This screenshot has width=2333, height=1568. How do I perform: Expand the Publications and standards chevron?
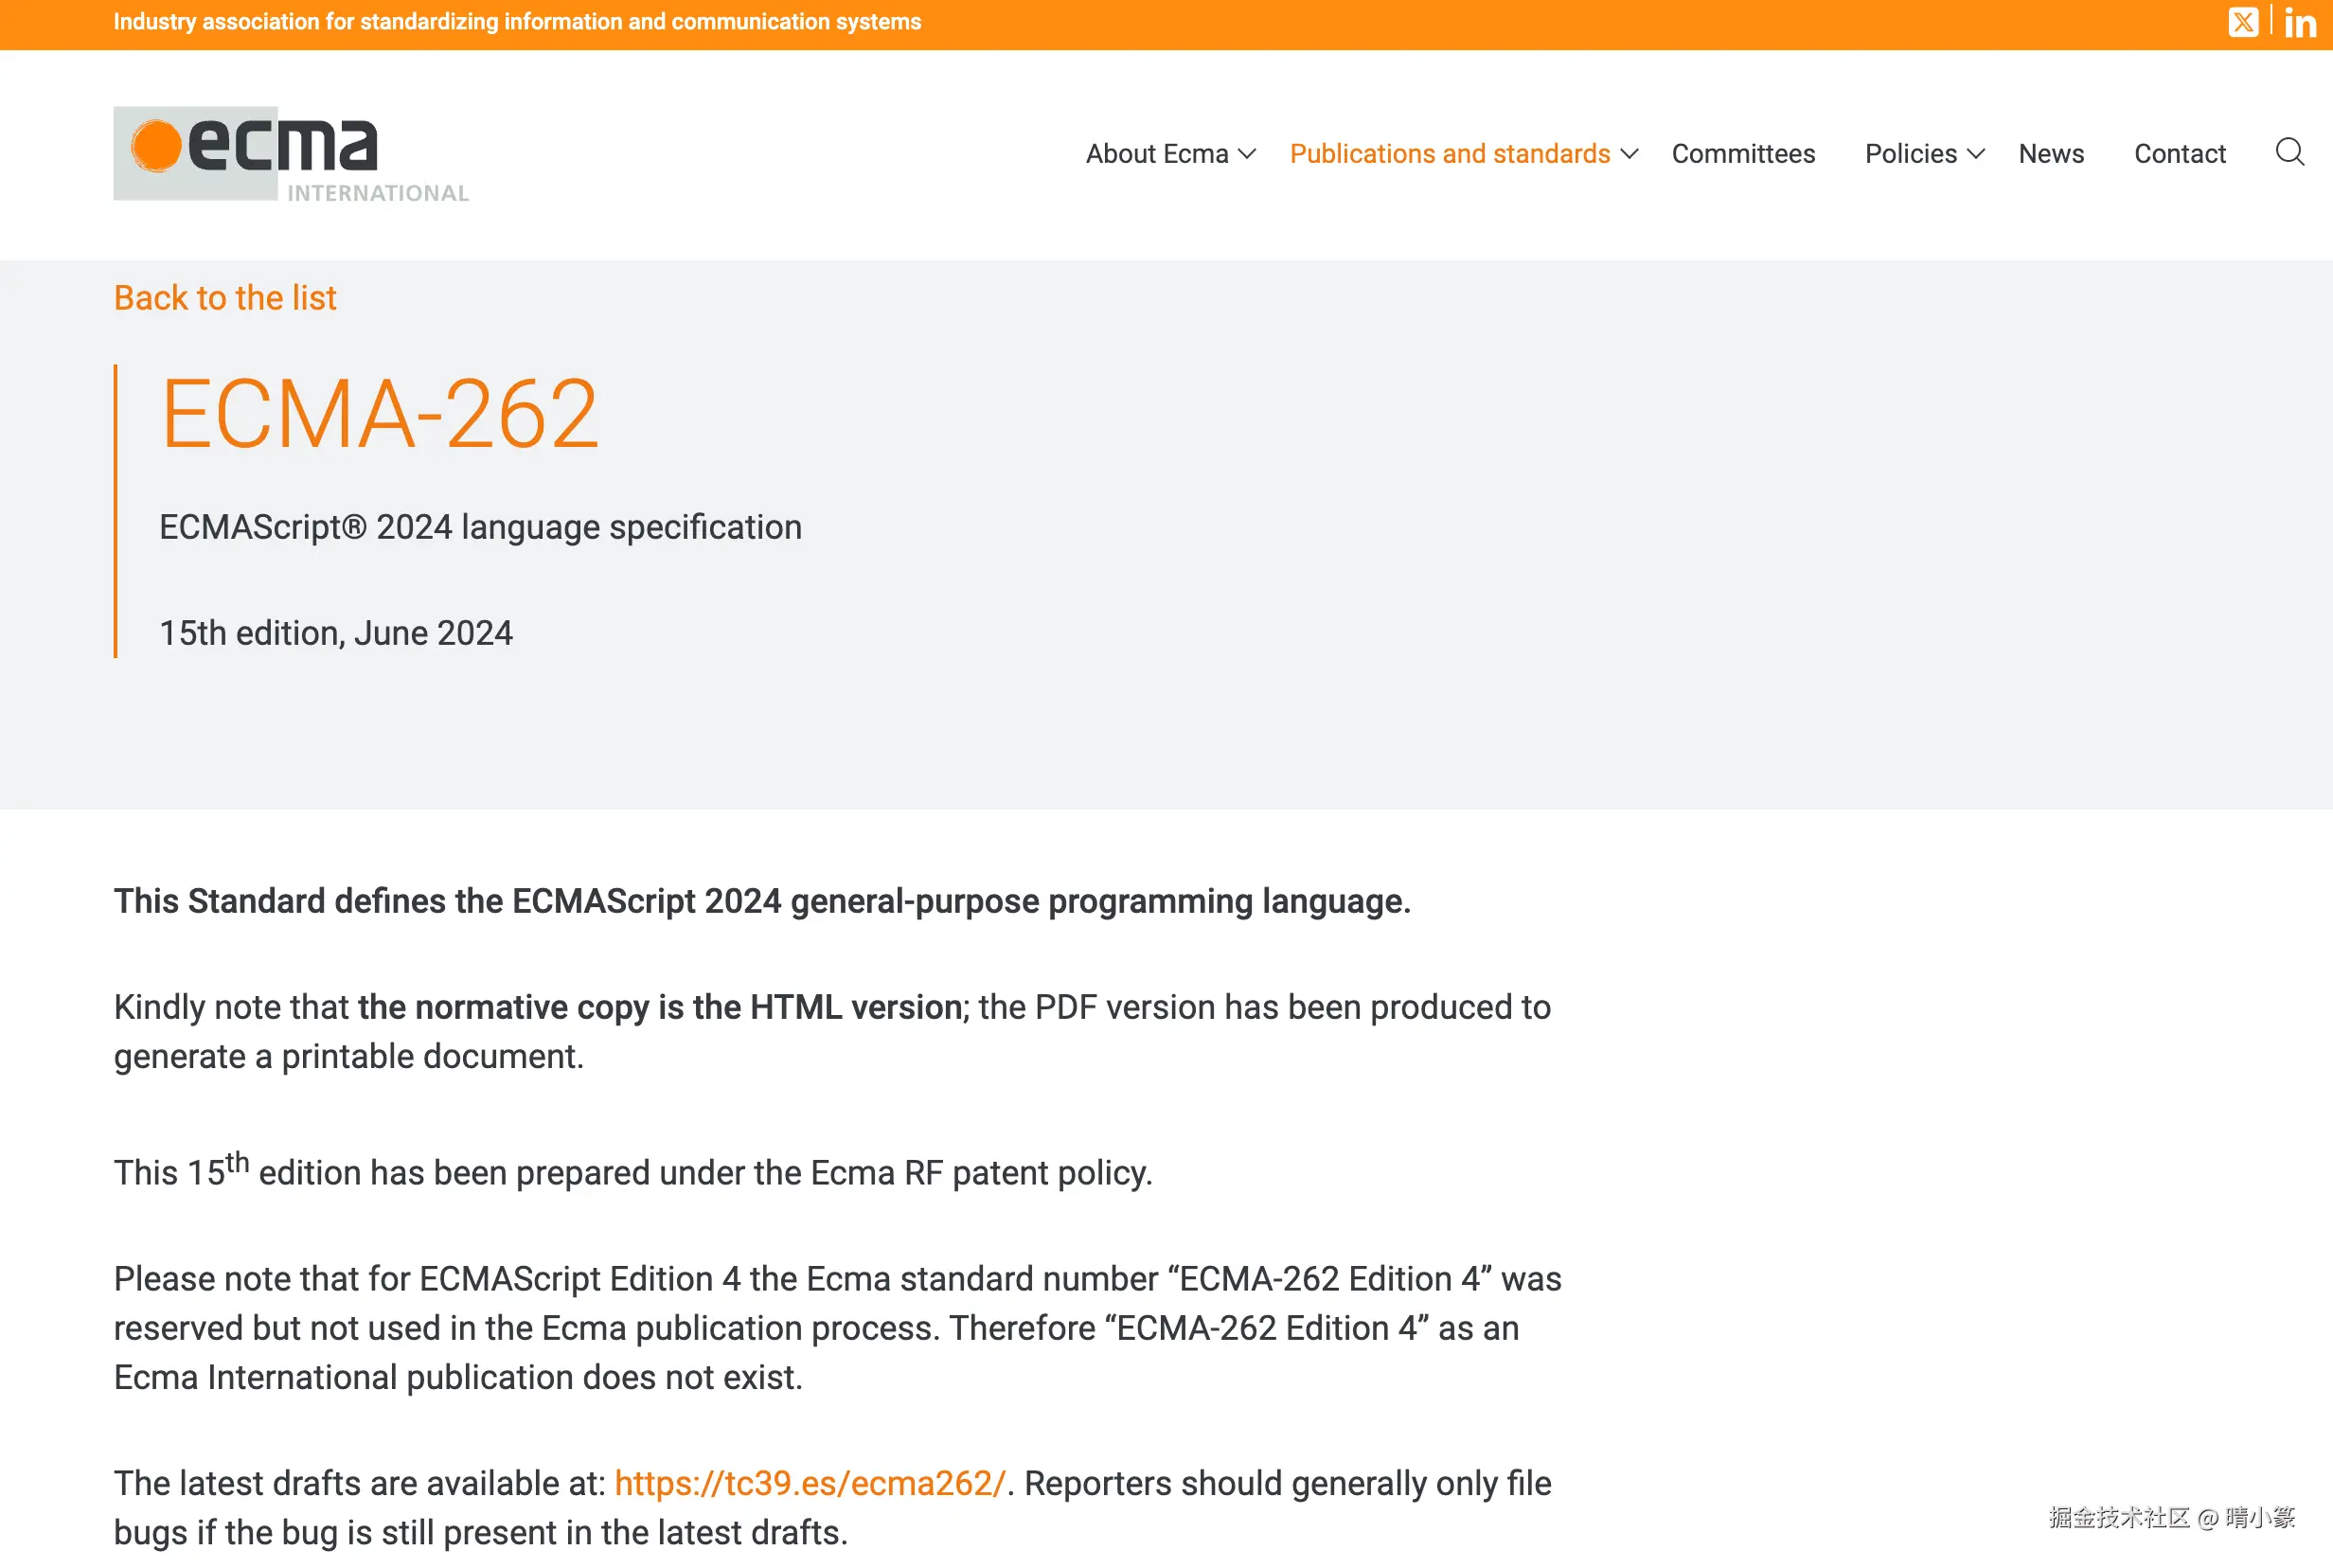[1629, 154]
